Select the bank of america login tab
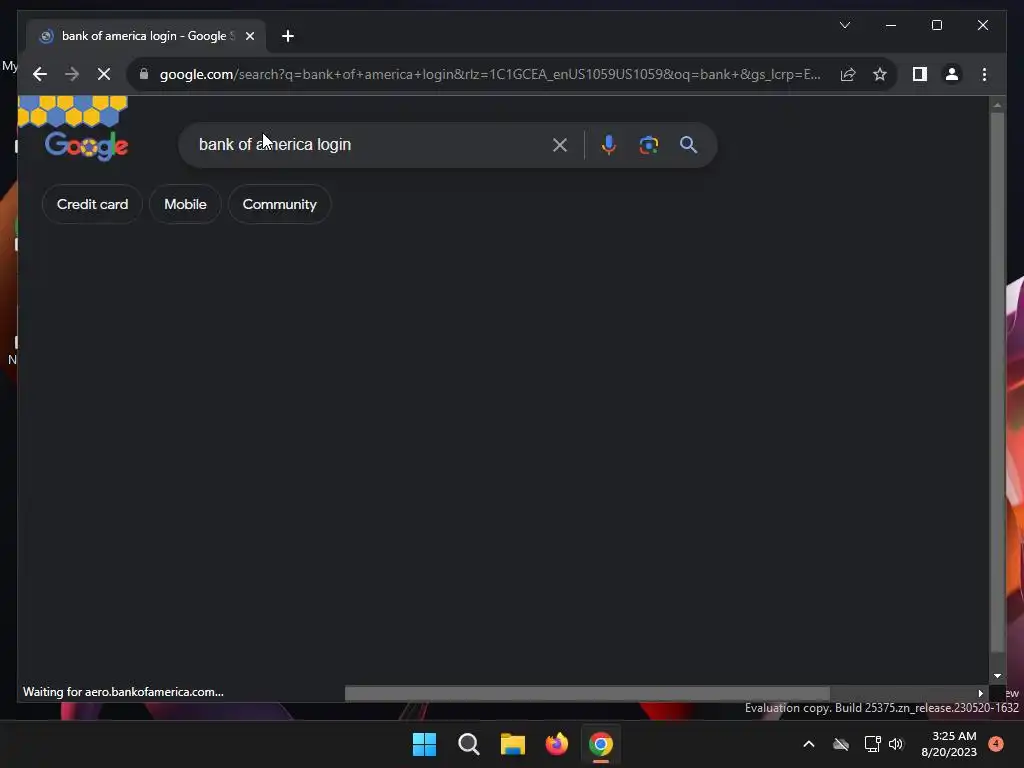The width and height of the screenshot is (1024, 768). [145, 36]
